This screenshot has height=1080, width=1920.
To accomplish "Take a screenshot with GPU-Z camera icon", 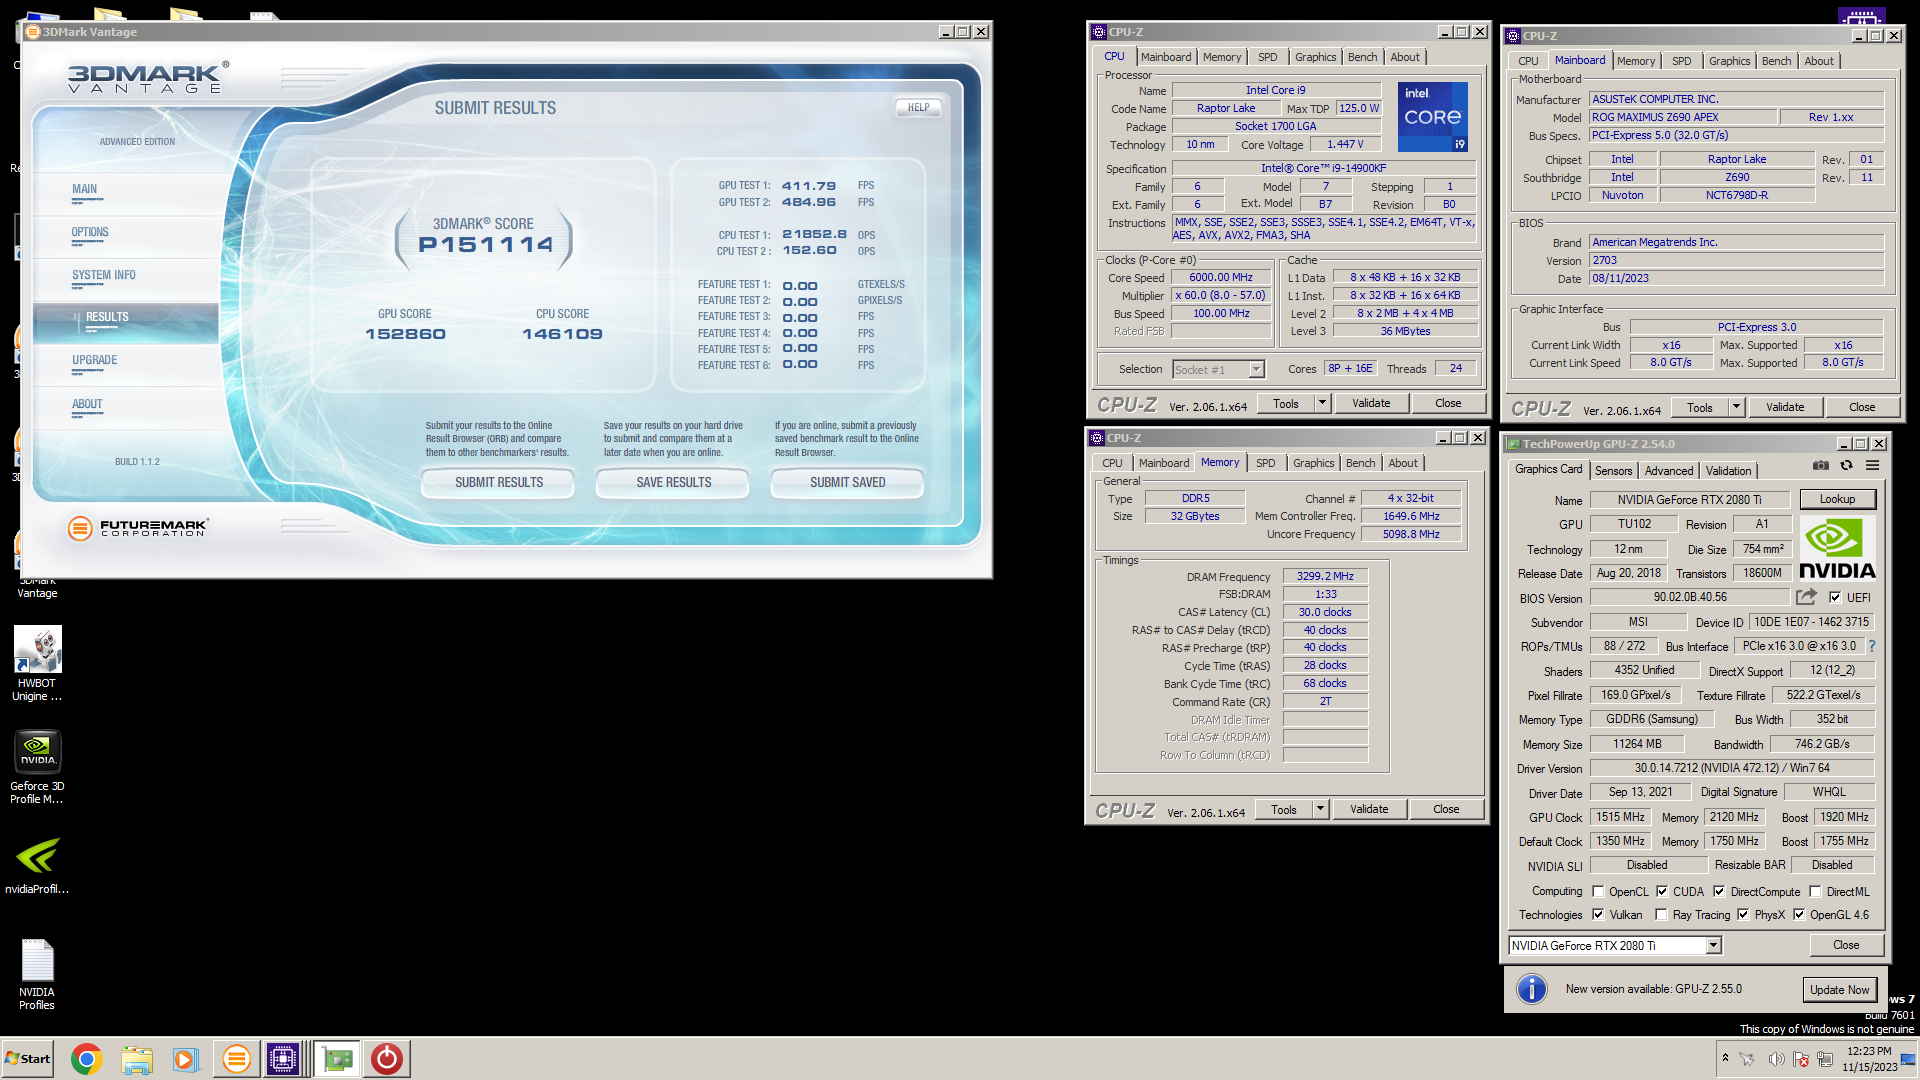I will [x=1821, y=466].
